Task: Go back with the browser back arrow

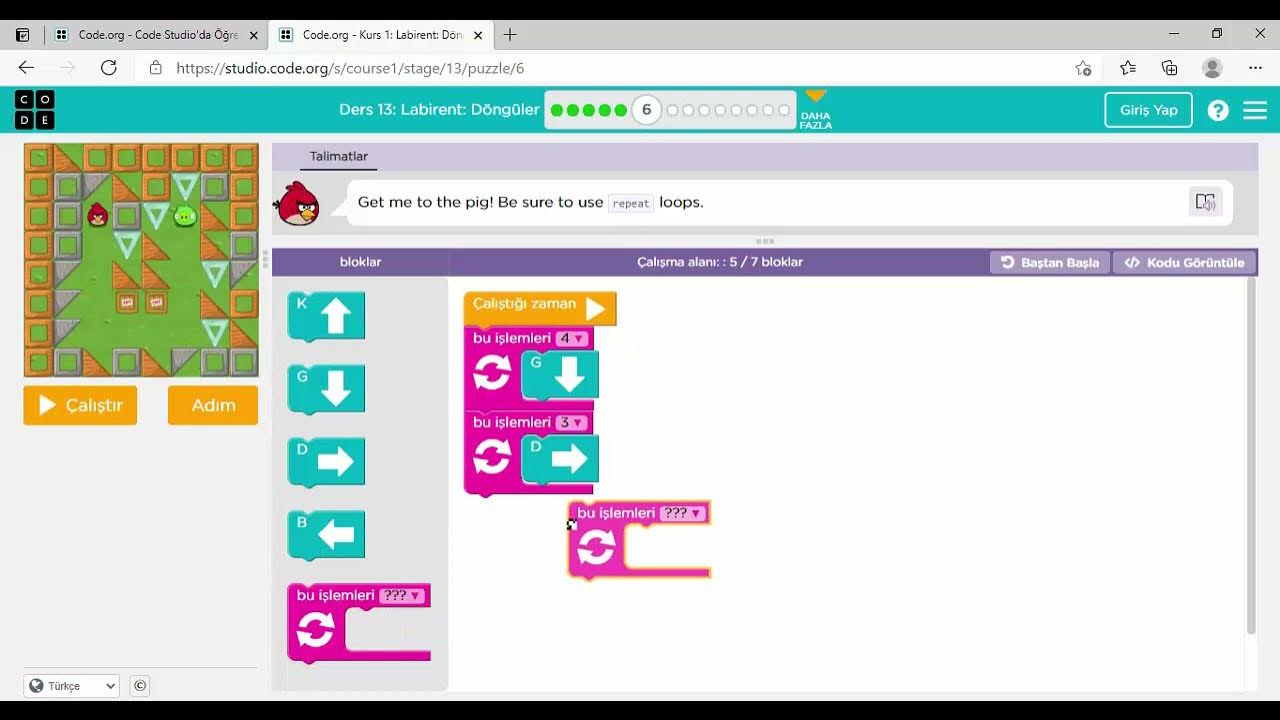Action: click(x=27, y=68)
